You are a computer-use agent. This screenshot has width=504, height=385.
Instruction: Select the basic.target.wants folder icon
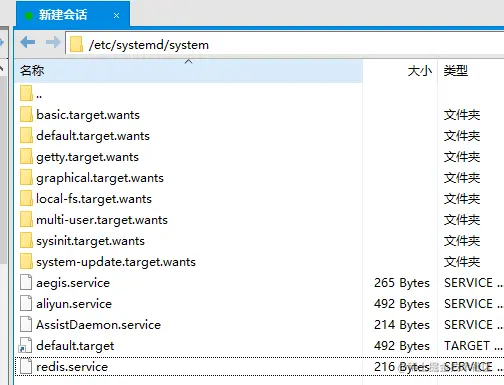(x=26, y=114)
